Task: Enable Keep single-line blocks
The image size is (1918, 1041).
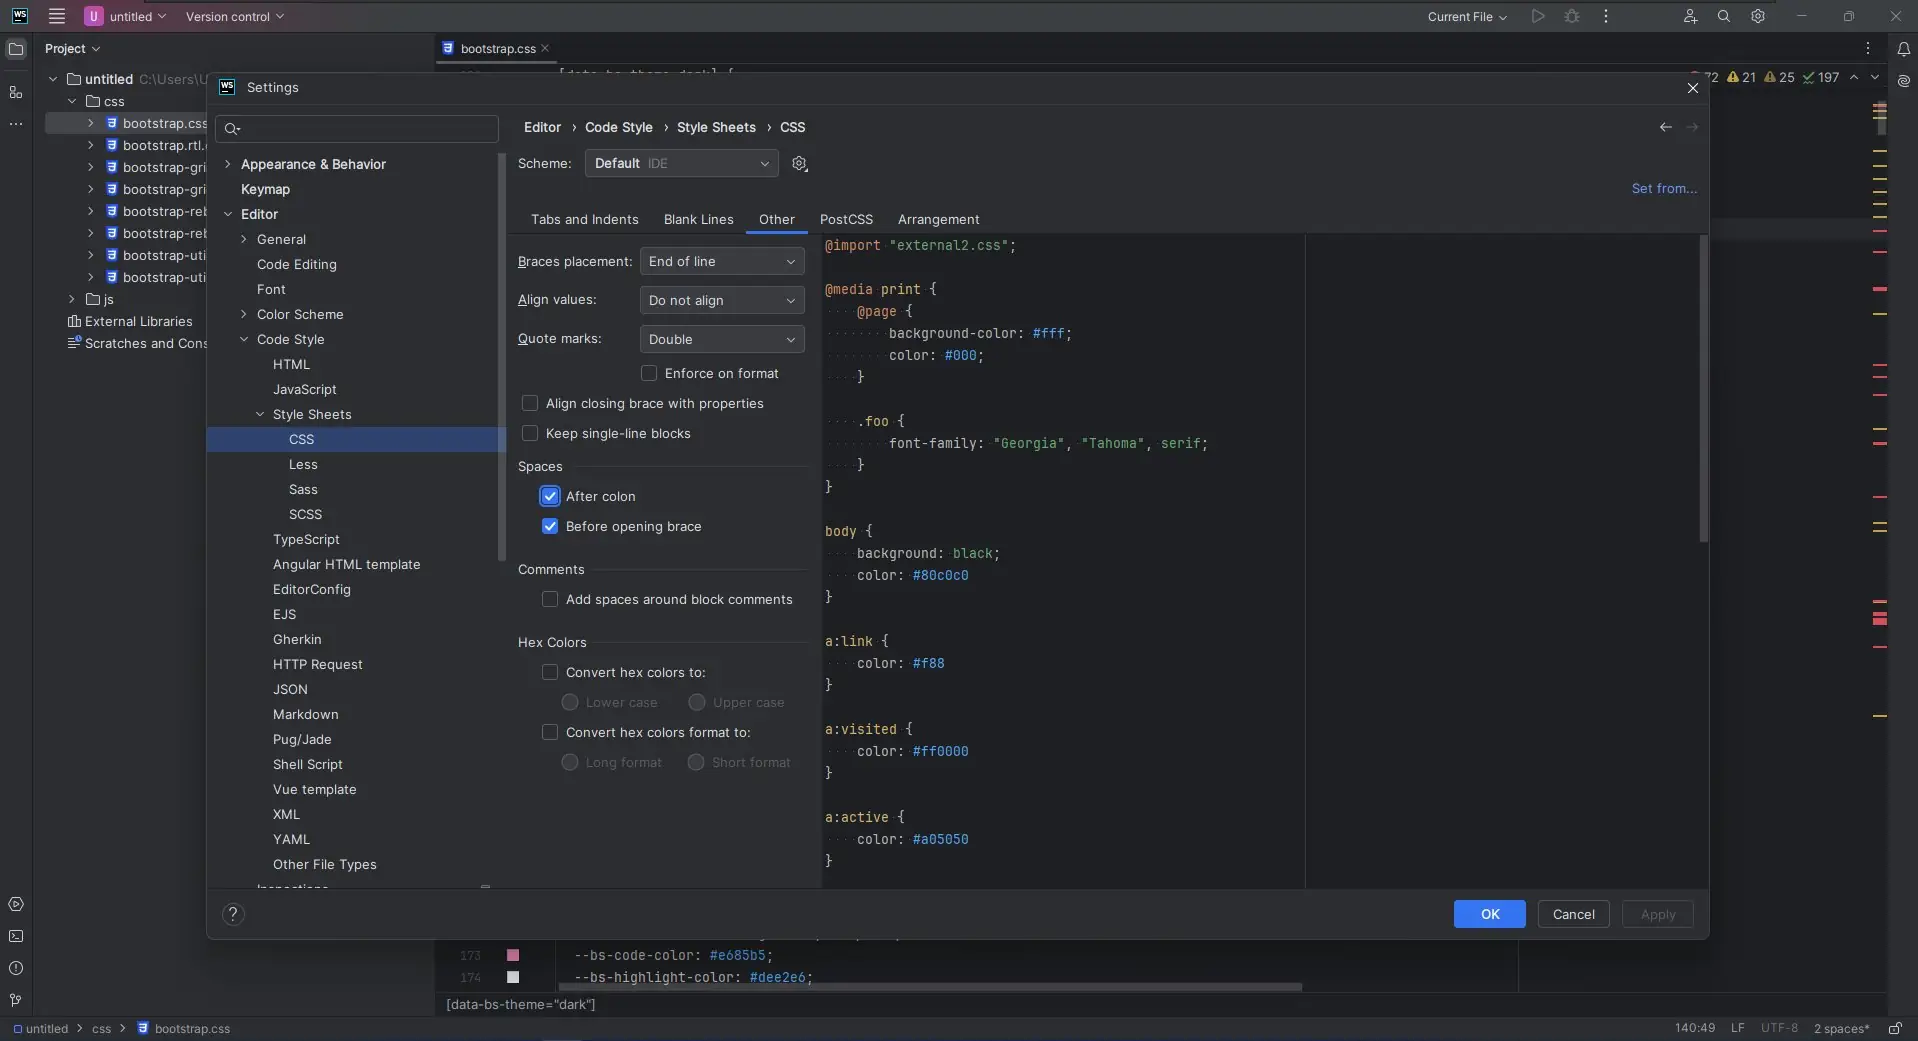Action: point(530,434)
